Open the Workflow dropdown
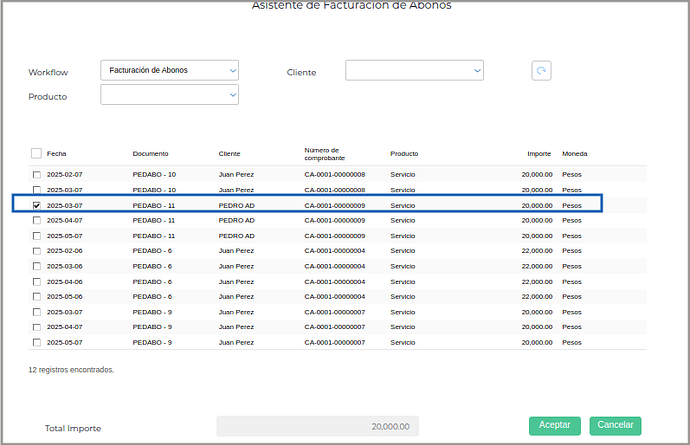The height and width of the screenshot is (445, 690). [x=170, y=71]
